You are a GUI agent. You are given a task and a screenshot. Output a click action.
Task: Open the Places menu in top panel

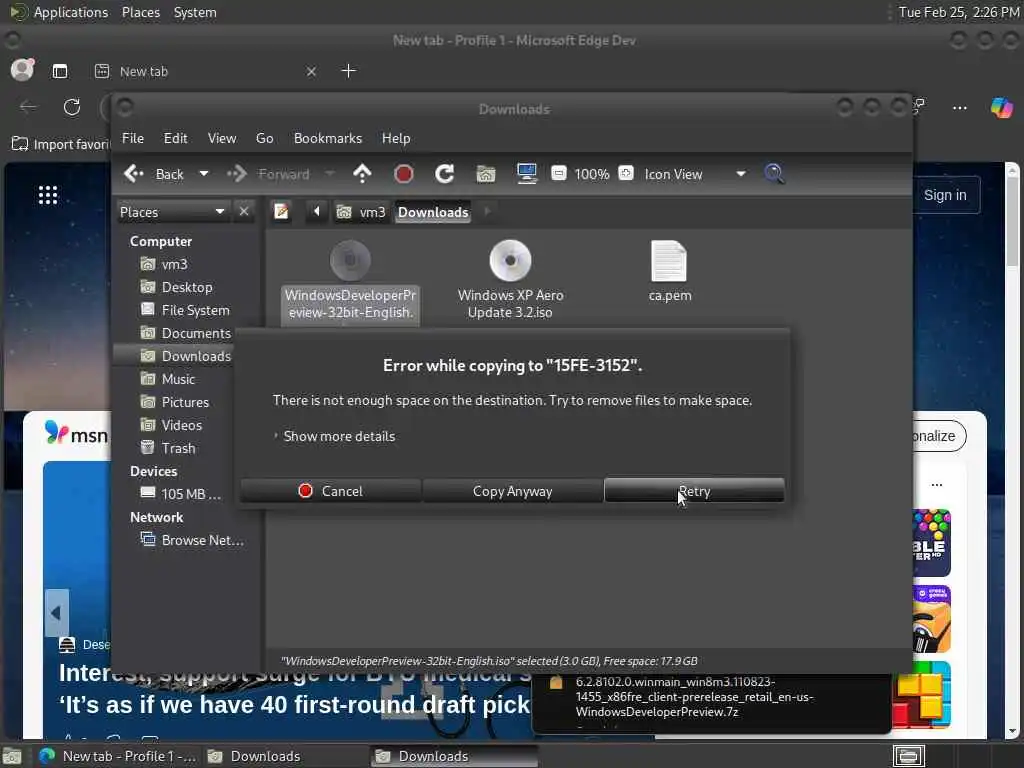pos(141,12)
